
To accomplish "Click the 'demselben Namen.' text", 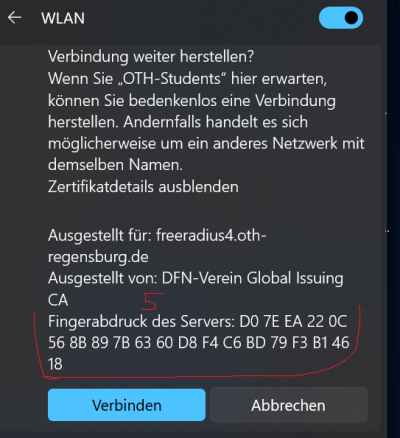I will 115,165.
